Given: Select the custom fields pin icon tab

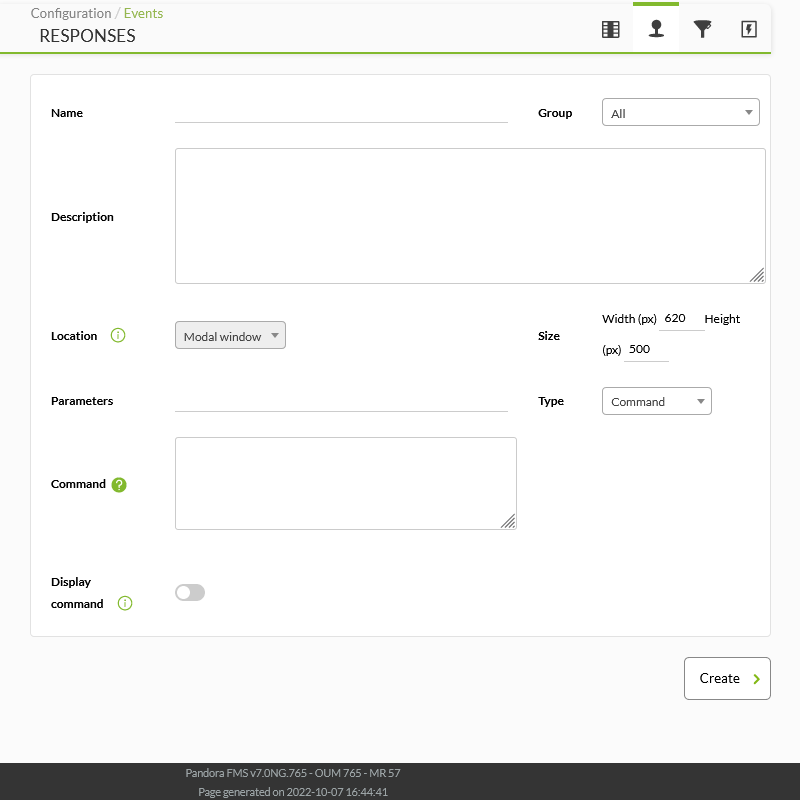Looking at the screenshot, I should coord(656,29).
